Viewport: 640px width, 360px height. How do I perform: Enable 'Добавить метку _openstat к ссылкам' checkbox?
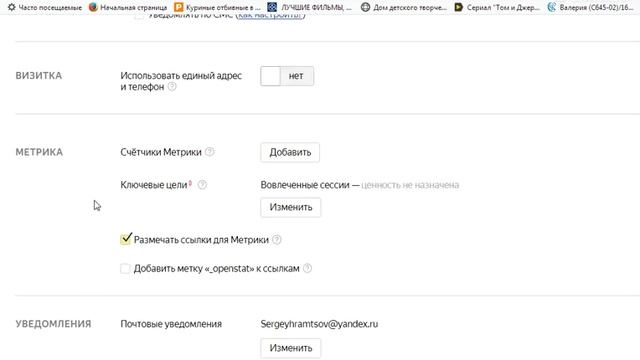click(125, 269)
